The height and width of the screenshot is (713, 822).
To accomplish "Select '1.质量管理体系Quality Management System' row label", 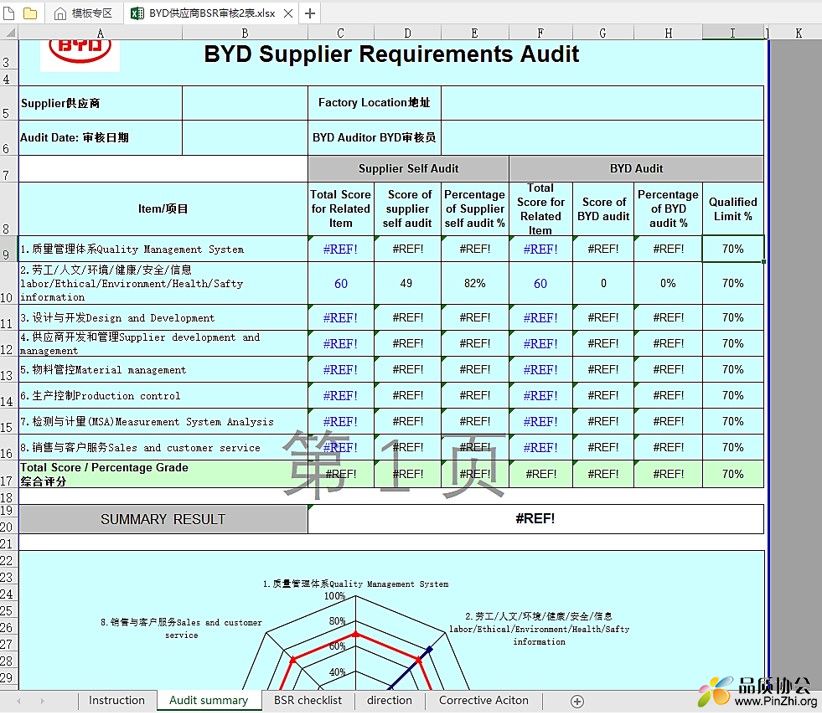I will click(x=163, y=249).
